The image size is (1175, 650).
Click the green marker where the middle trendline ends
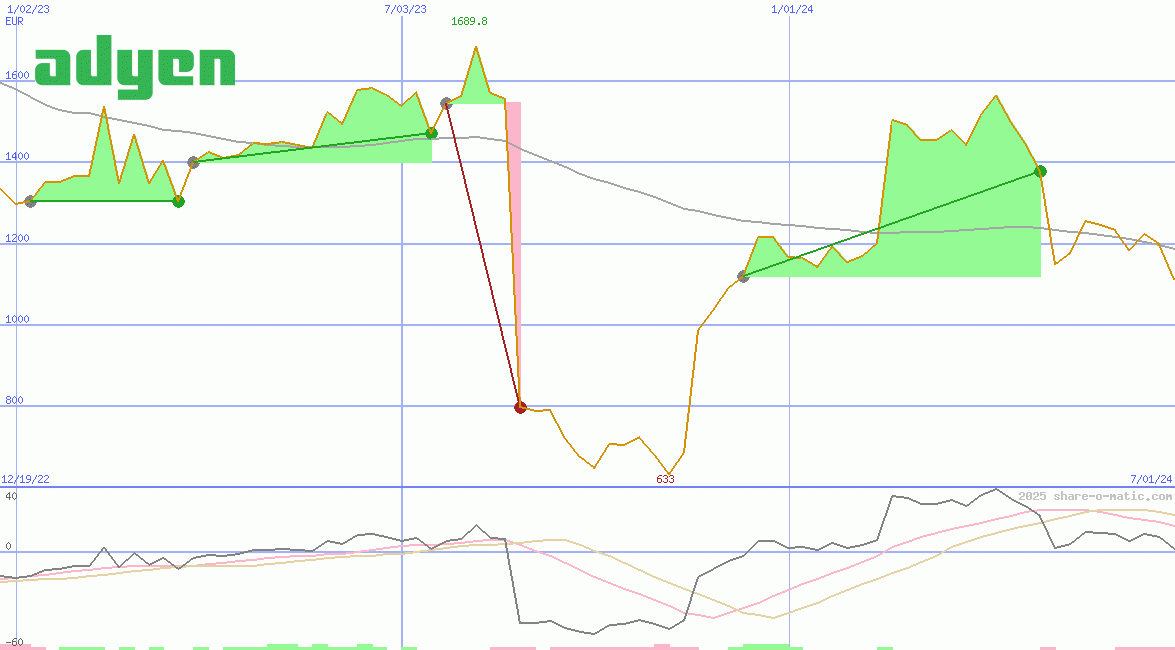pos(432,132)
